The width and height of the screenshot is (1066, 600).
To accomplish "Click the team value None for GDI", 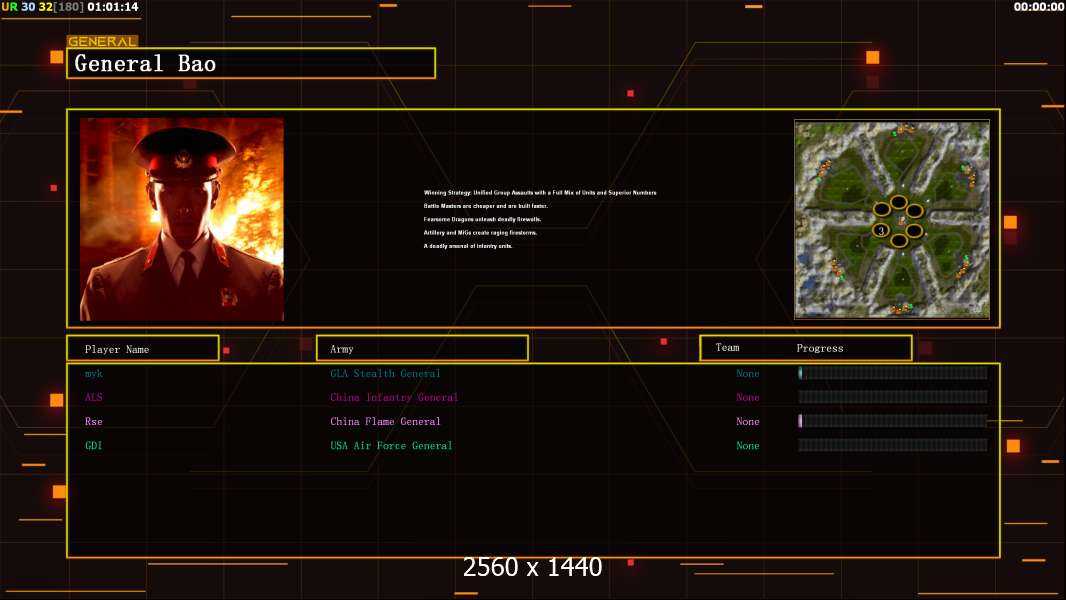I will tap(748, 446).
